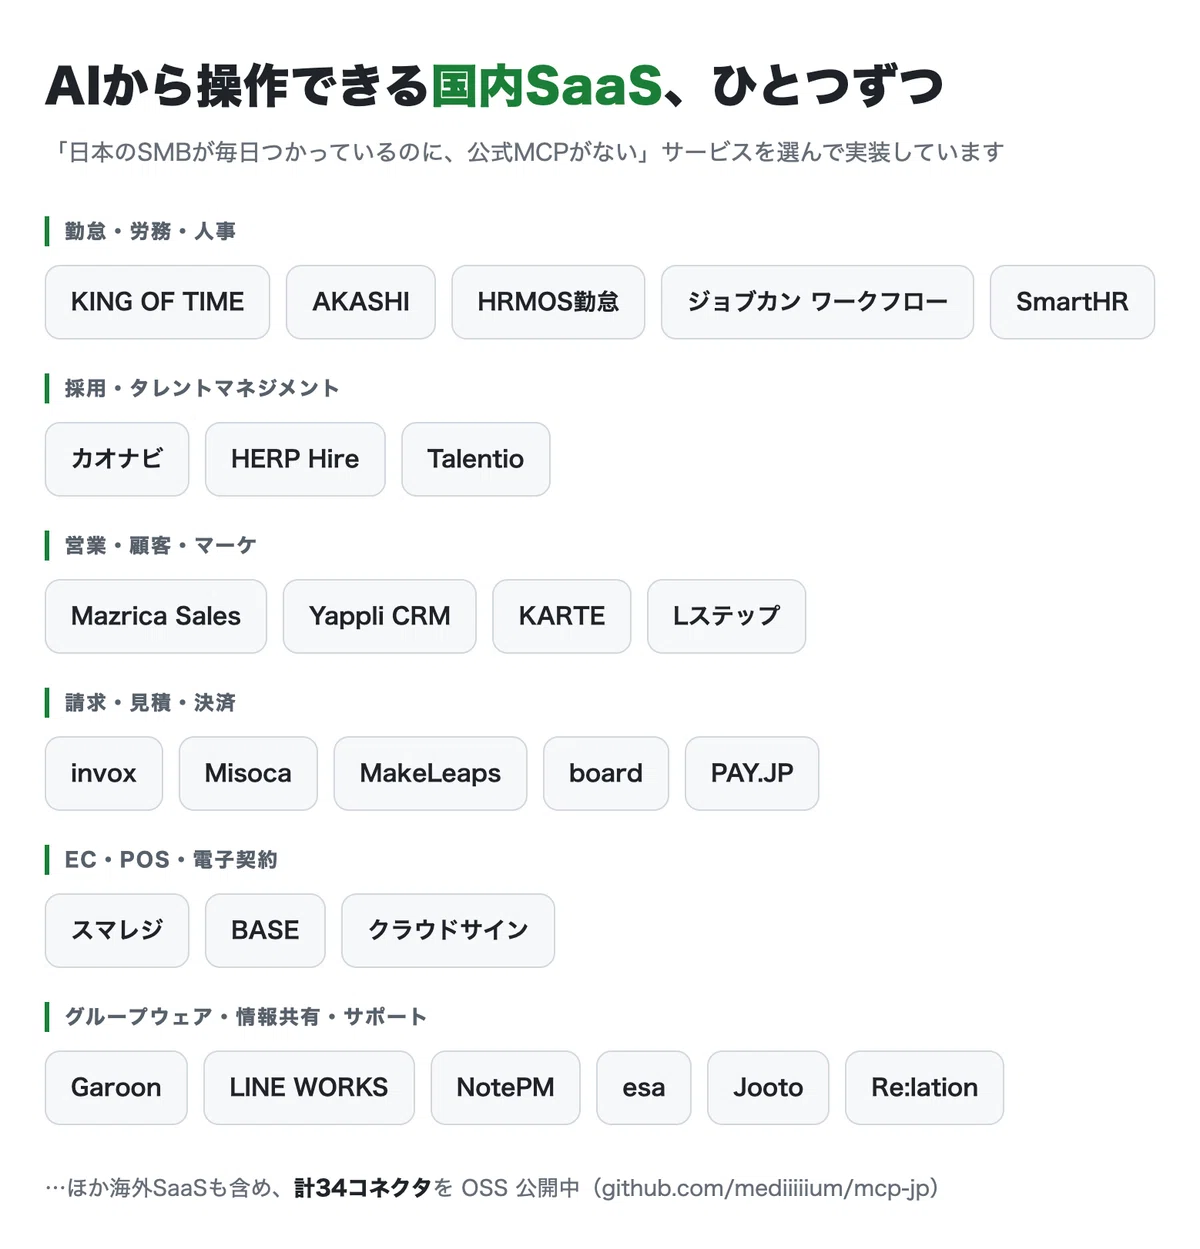Screen dimensions: 1200x1249
Task: Click the Lステップ chip
Action: [726, 616]
